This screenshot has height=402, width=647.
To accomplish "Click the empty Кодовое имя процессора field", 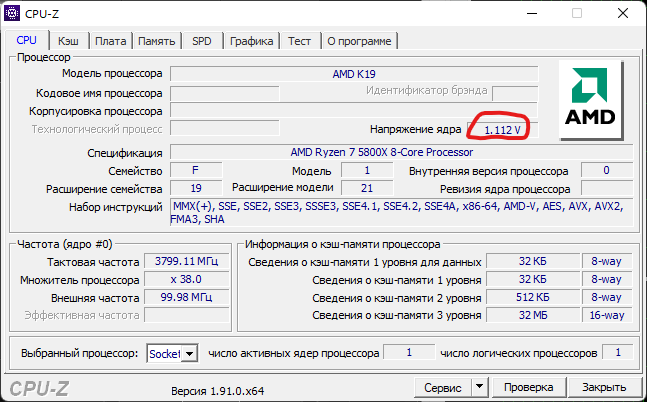I will [x=225, y=93].
